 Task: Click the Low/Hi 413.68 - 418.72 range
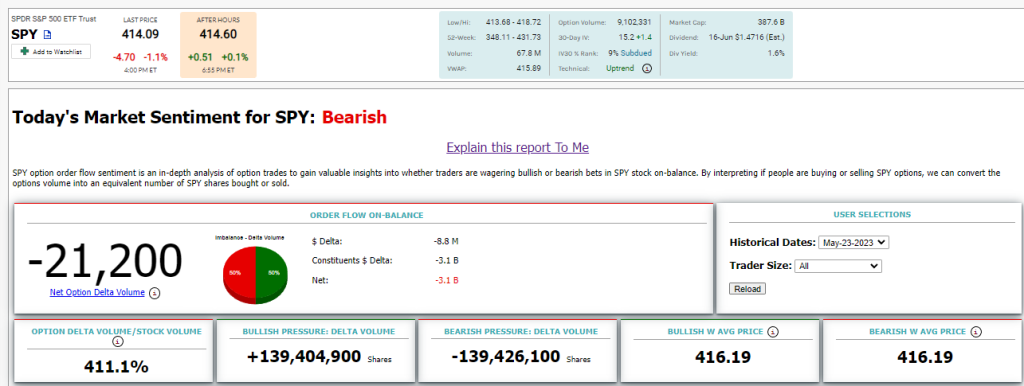[514, 22]
